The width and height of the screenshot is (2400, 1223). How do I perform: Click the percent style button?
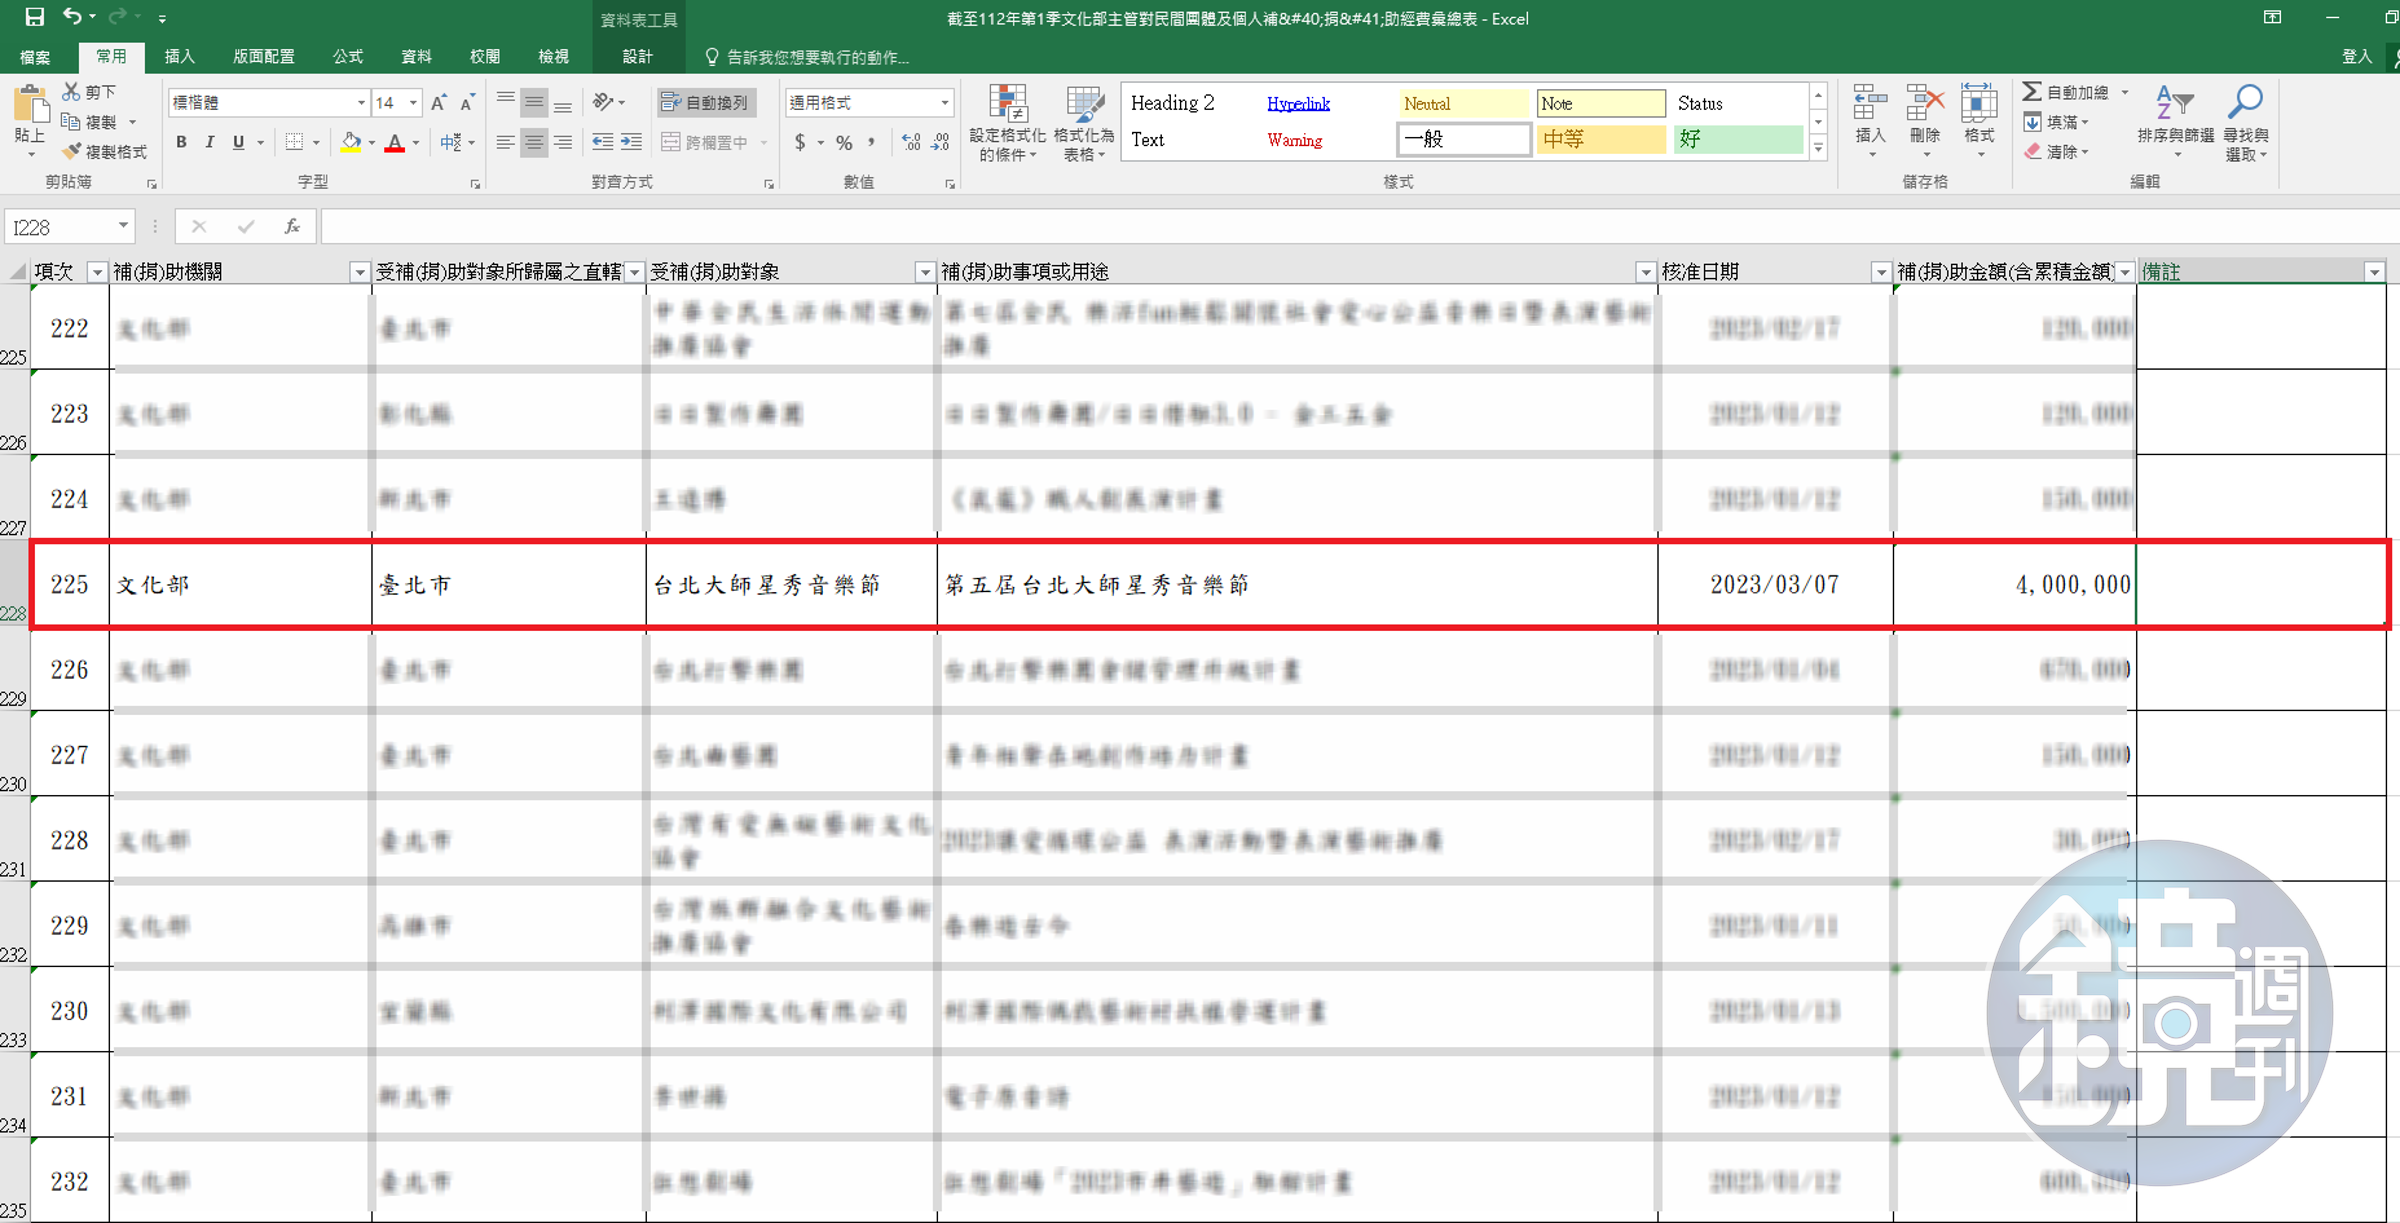click(x=845, y=143)
